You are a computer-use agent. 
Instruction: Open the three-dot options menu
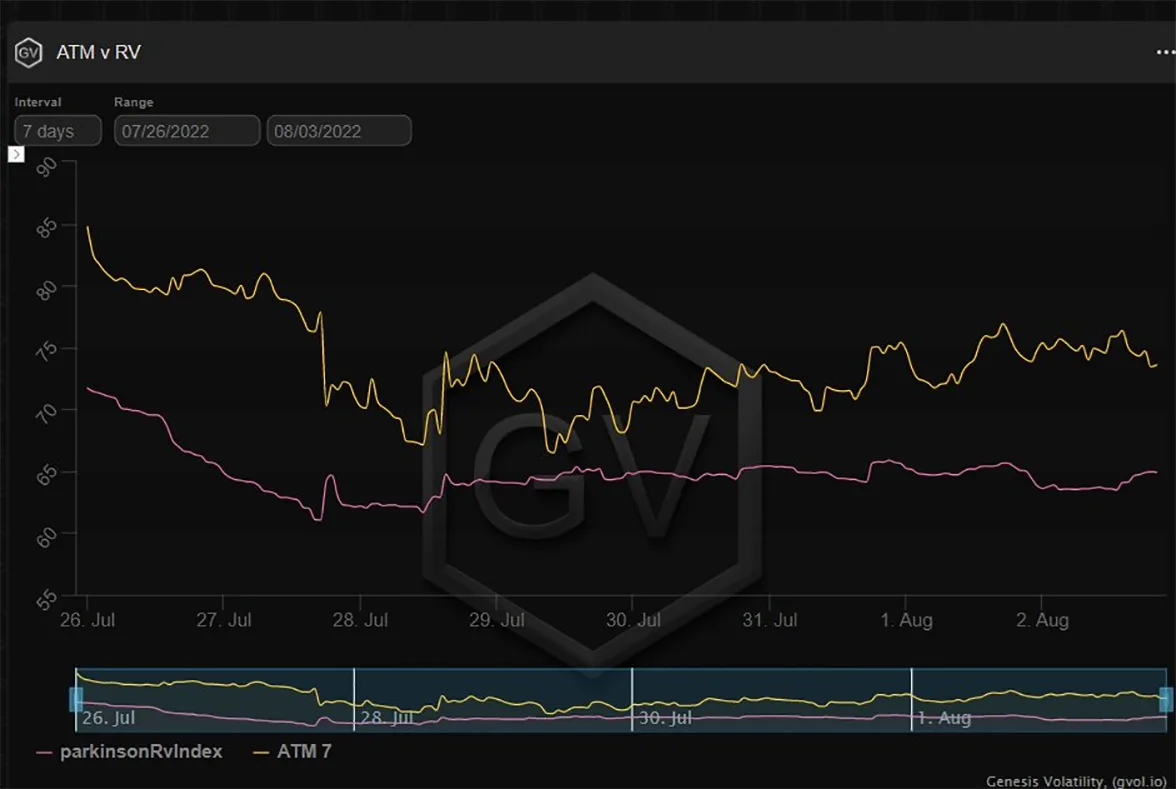pyautogui.click(x=1165, y=52)
